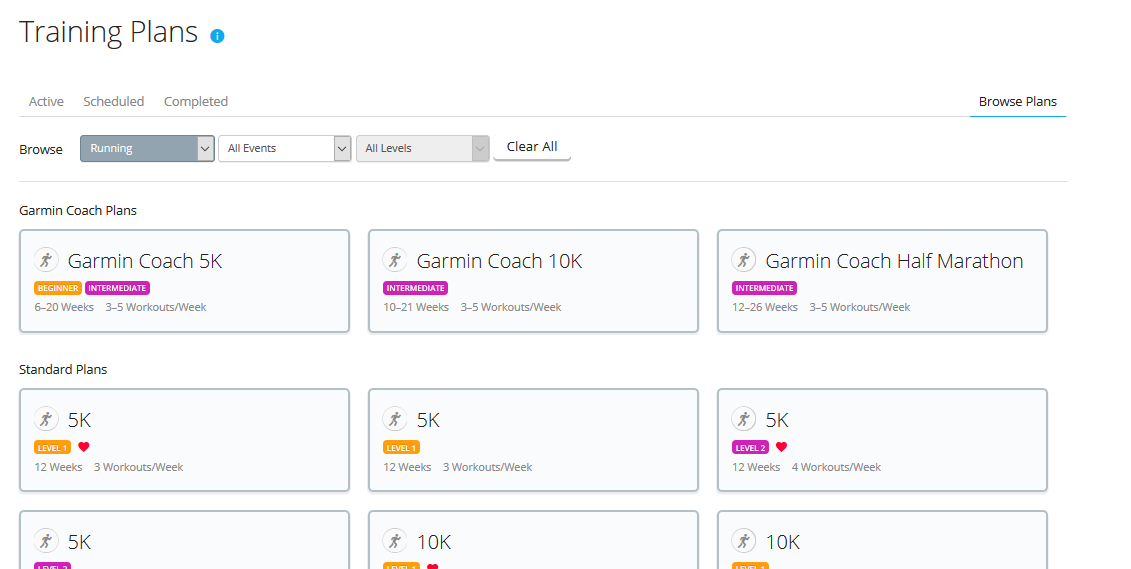
Task: Click the runner icon on Garmin Coach 10K
Action: click(x=395, y=260)
